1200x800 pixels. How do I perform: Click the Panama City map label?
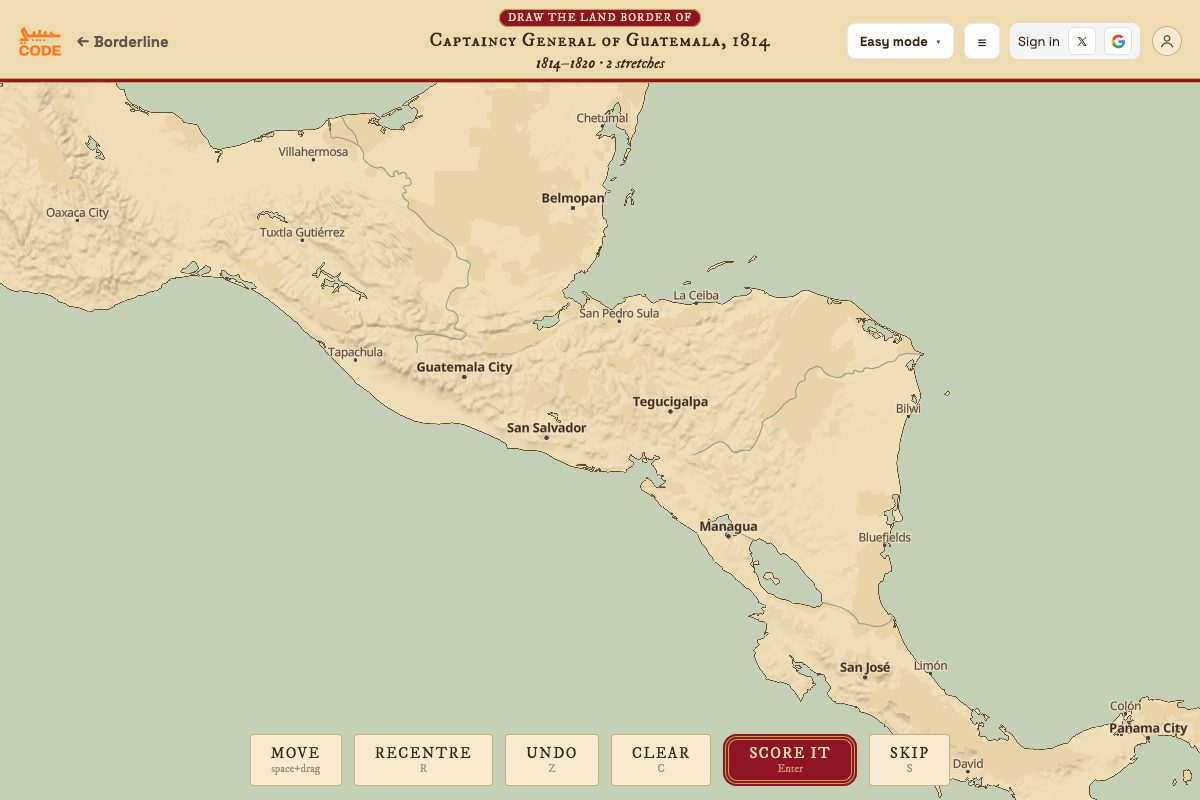1148,729
